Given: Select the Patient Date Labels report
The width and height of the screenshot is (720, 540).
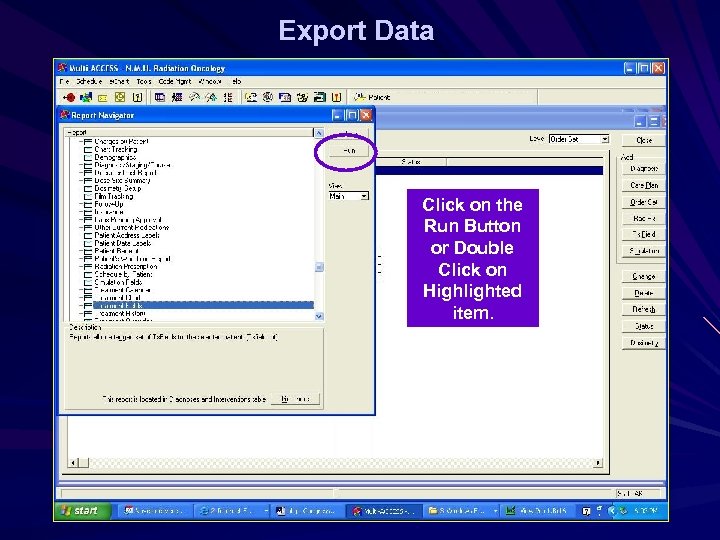Looking at the screenshot, I should (123, 243).
